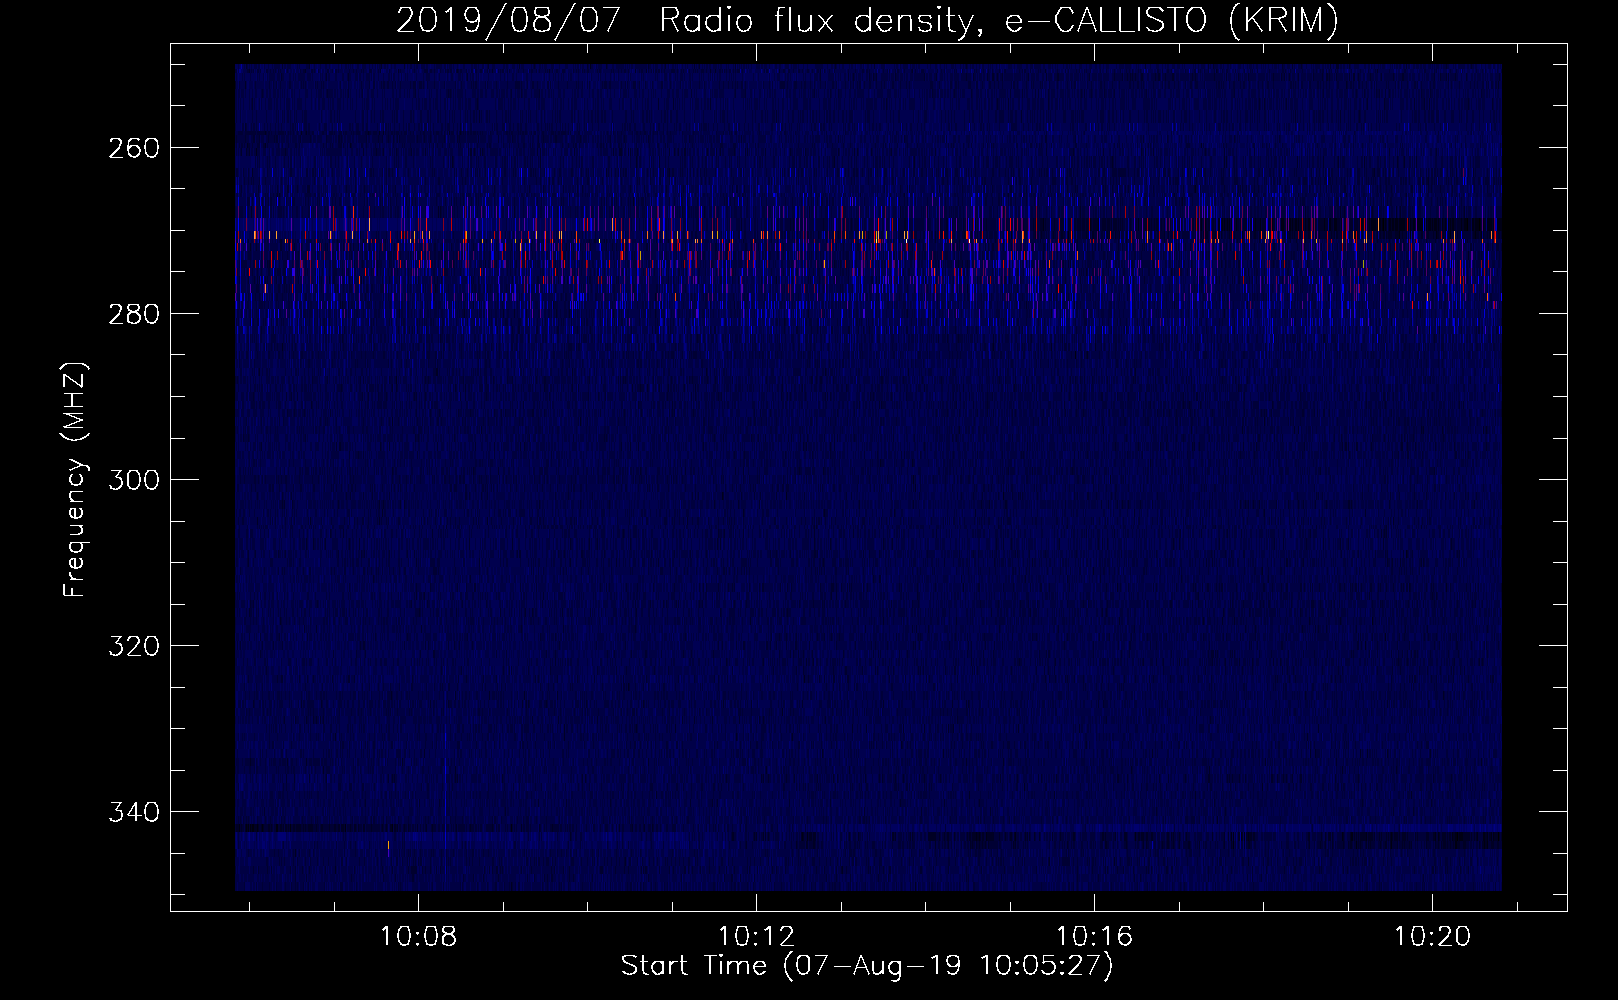The image size is (1618, 1000).
Task: Click the 'Frequency (MHZ)' axis label
Action: (x=75, y=480)
